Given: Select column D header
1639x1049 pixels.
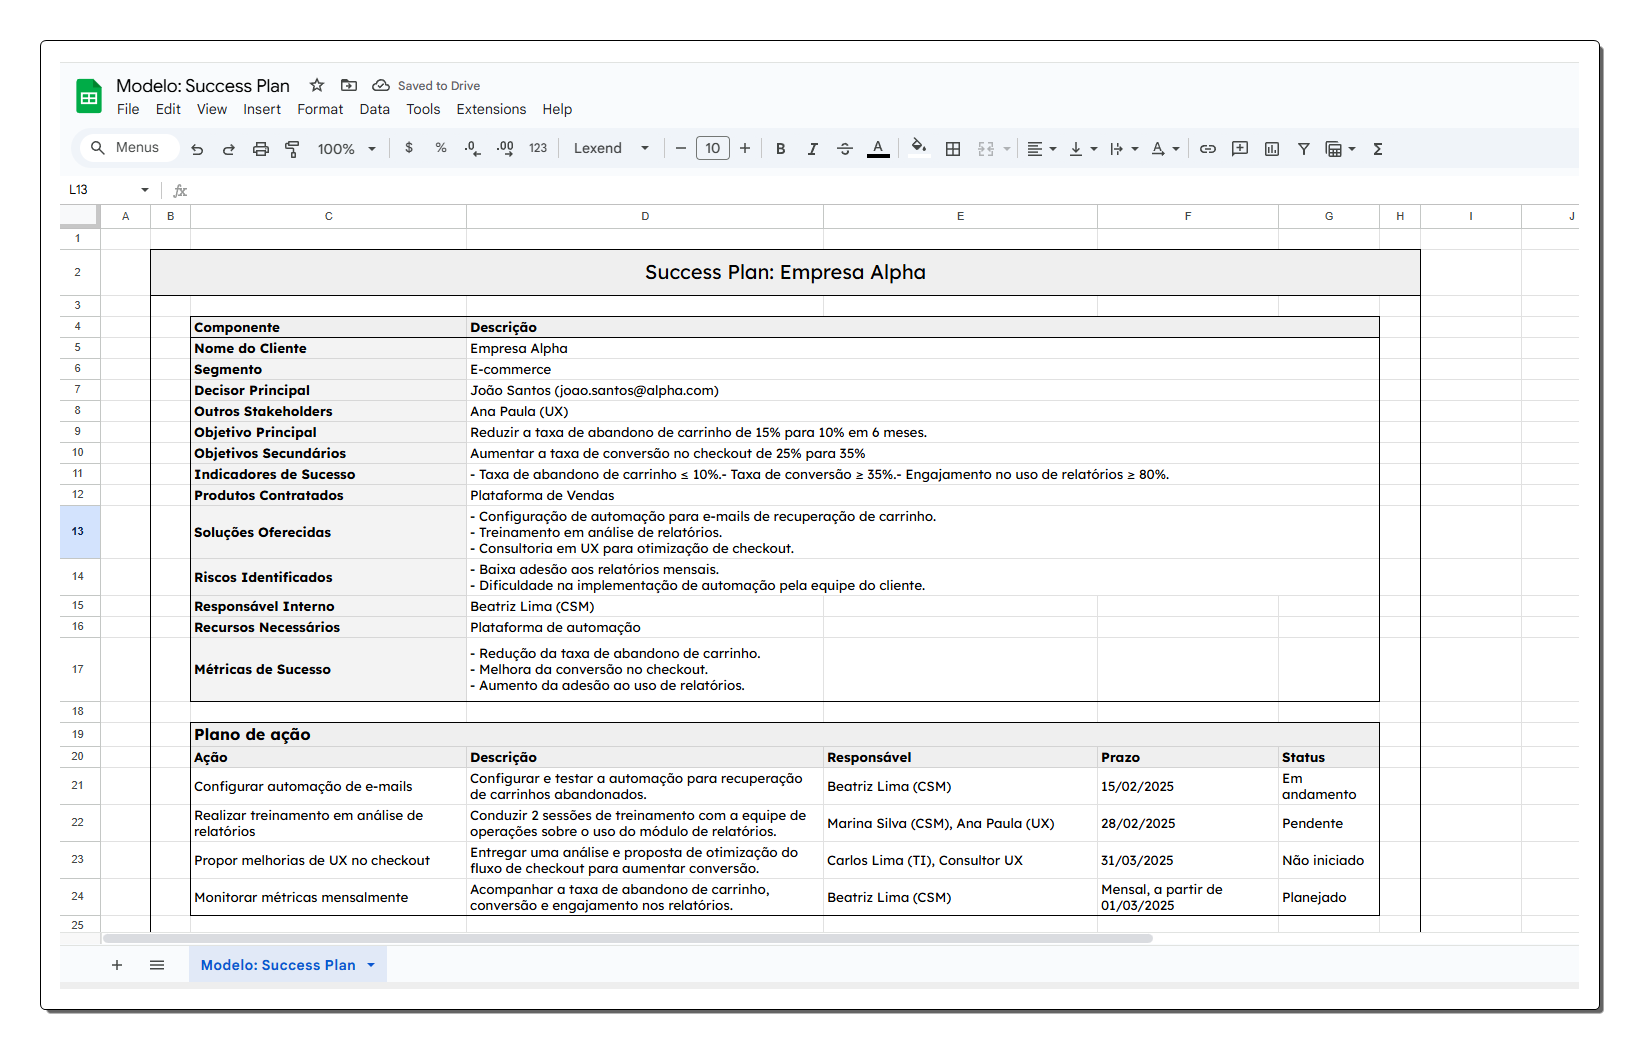Looking at the screenshot, I should 645,216.
